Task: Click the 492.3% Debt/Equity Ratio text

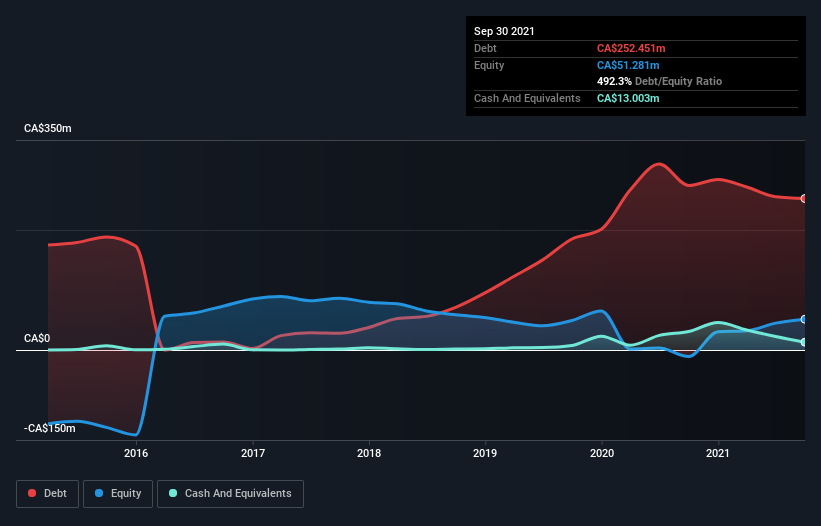Action: 659,82
